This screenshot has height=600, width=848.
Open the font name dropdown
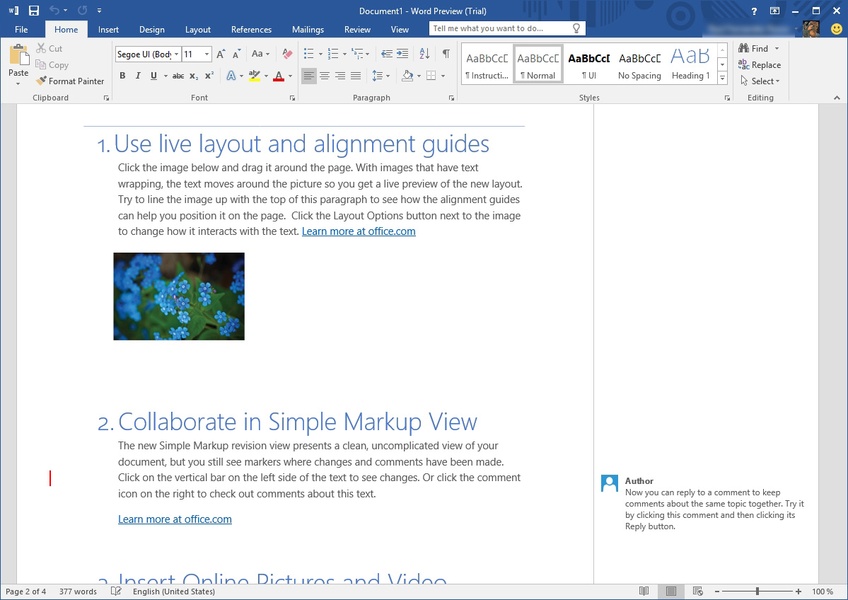click(176, 54)
